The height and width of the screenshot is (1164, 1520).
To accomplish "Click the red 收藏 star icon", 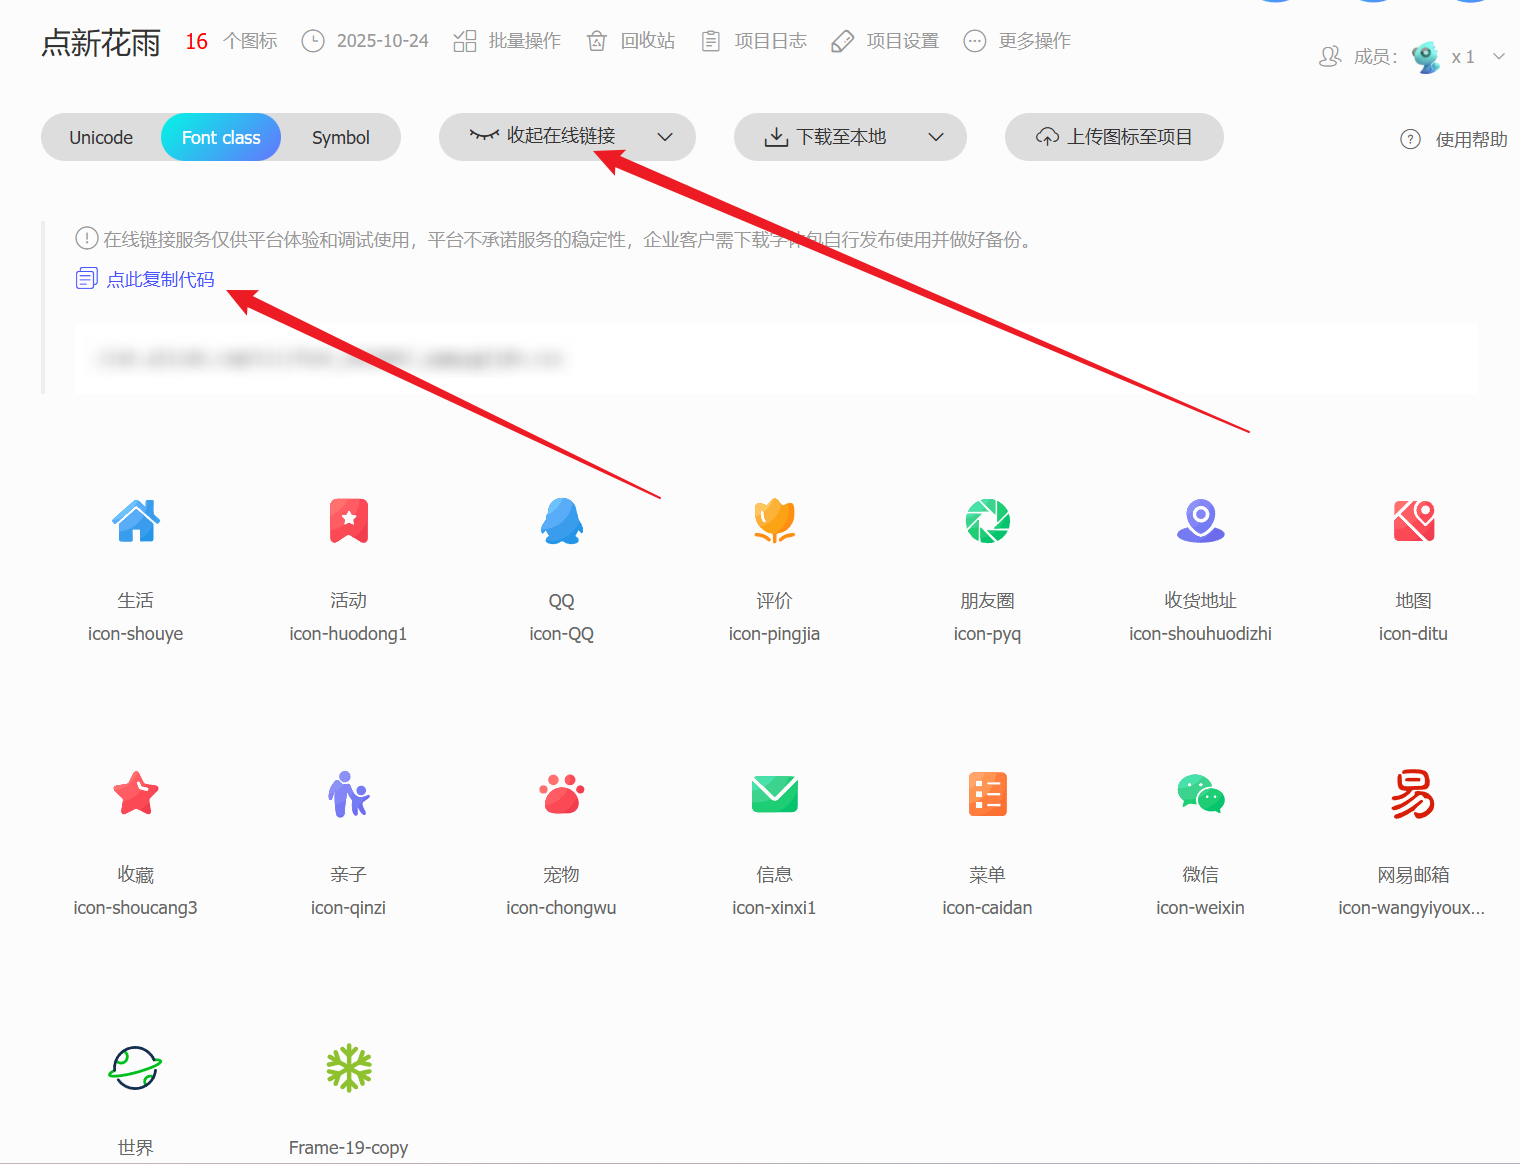I will [x=136, y=794].
